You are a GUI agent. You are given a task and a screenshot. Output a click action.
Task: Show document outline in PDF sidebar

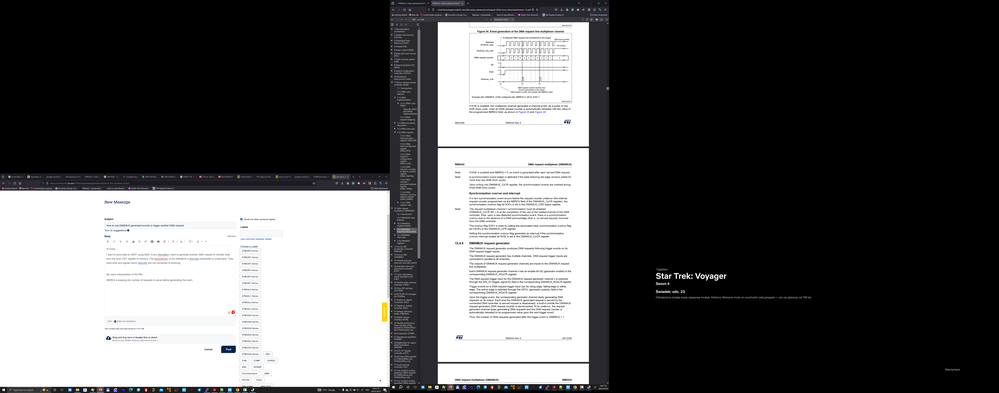396,24
